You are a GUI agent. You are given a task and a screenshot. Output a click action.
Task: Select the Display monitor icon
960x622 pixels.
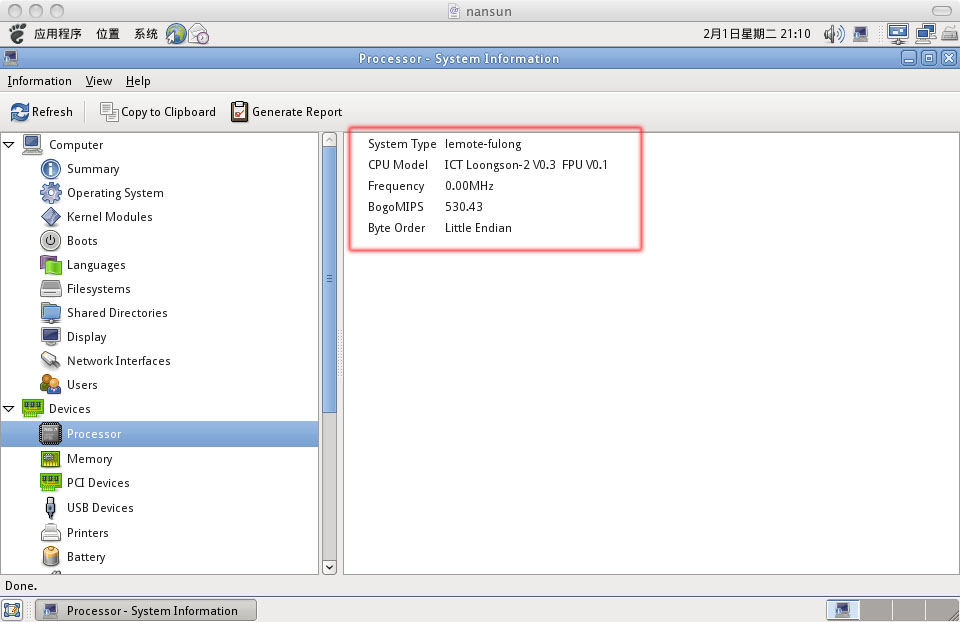point(50,336)
